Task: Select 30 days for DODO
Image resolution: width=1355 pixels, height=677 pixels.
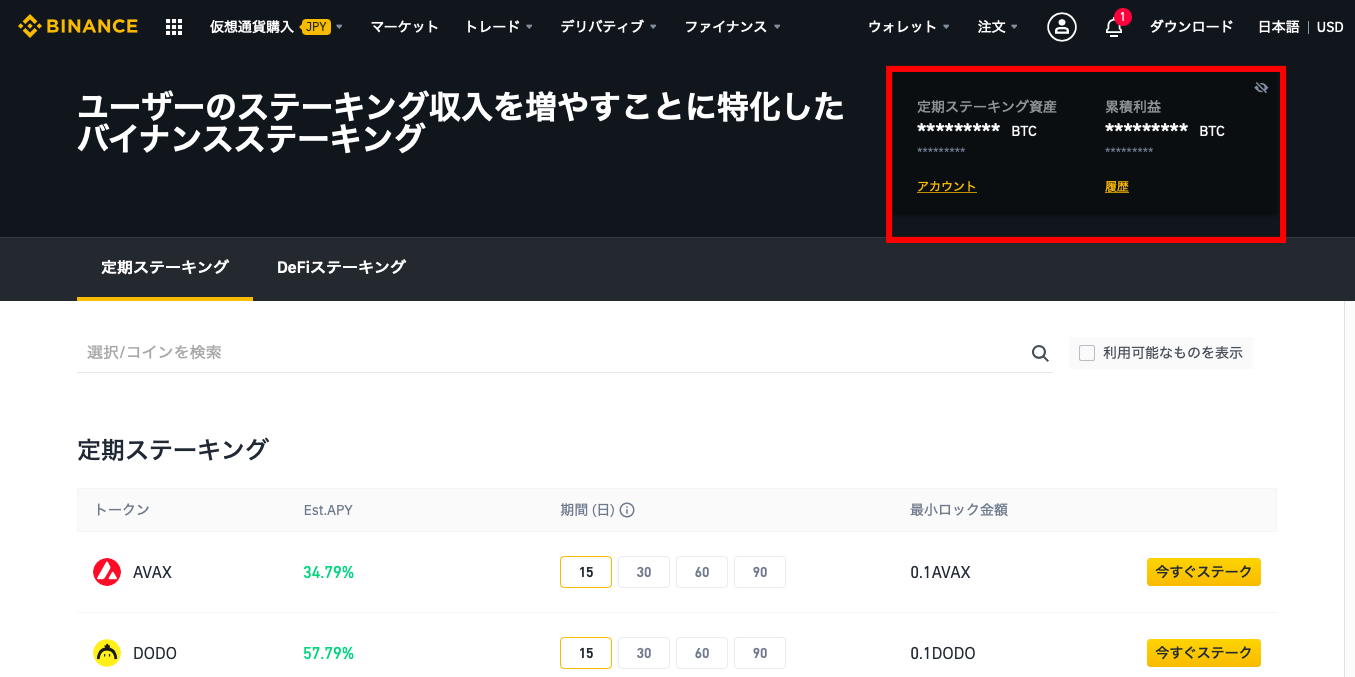Action: tap(644, 653)
